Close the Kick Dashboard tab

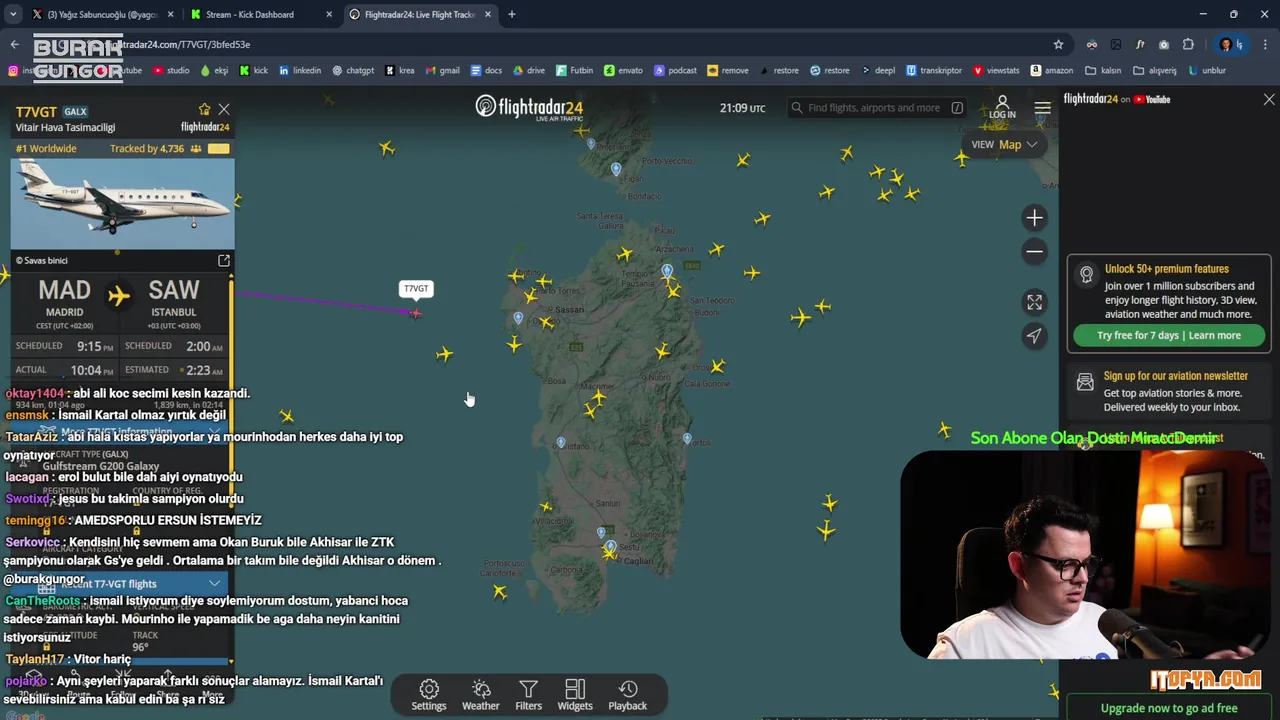[x=329, y=14]
